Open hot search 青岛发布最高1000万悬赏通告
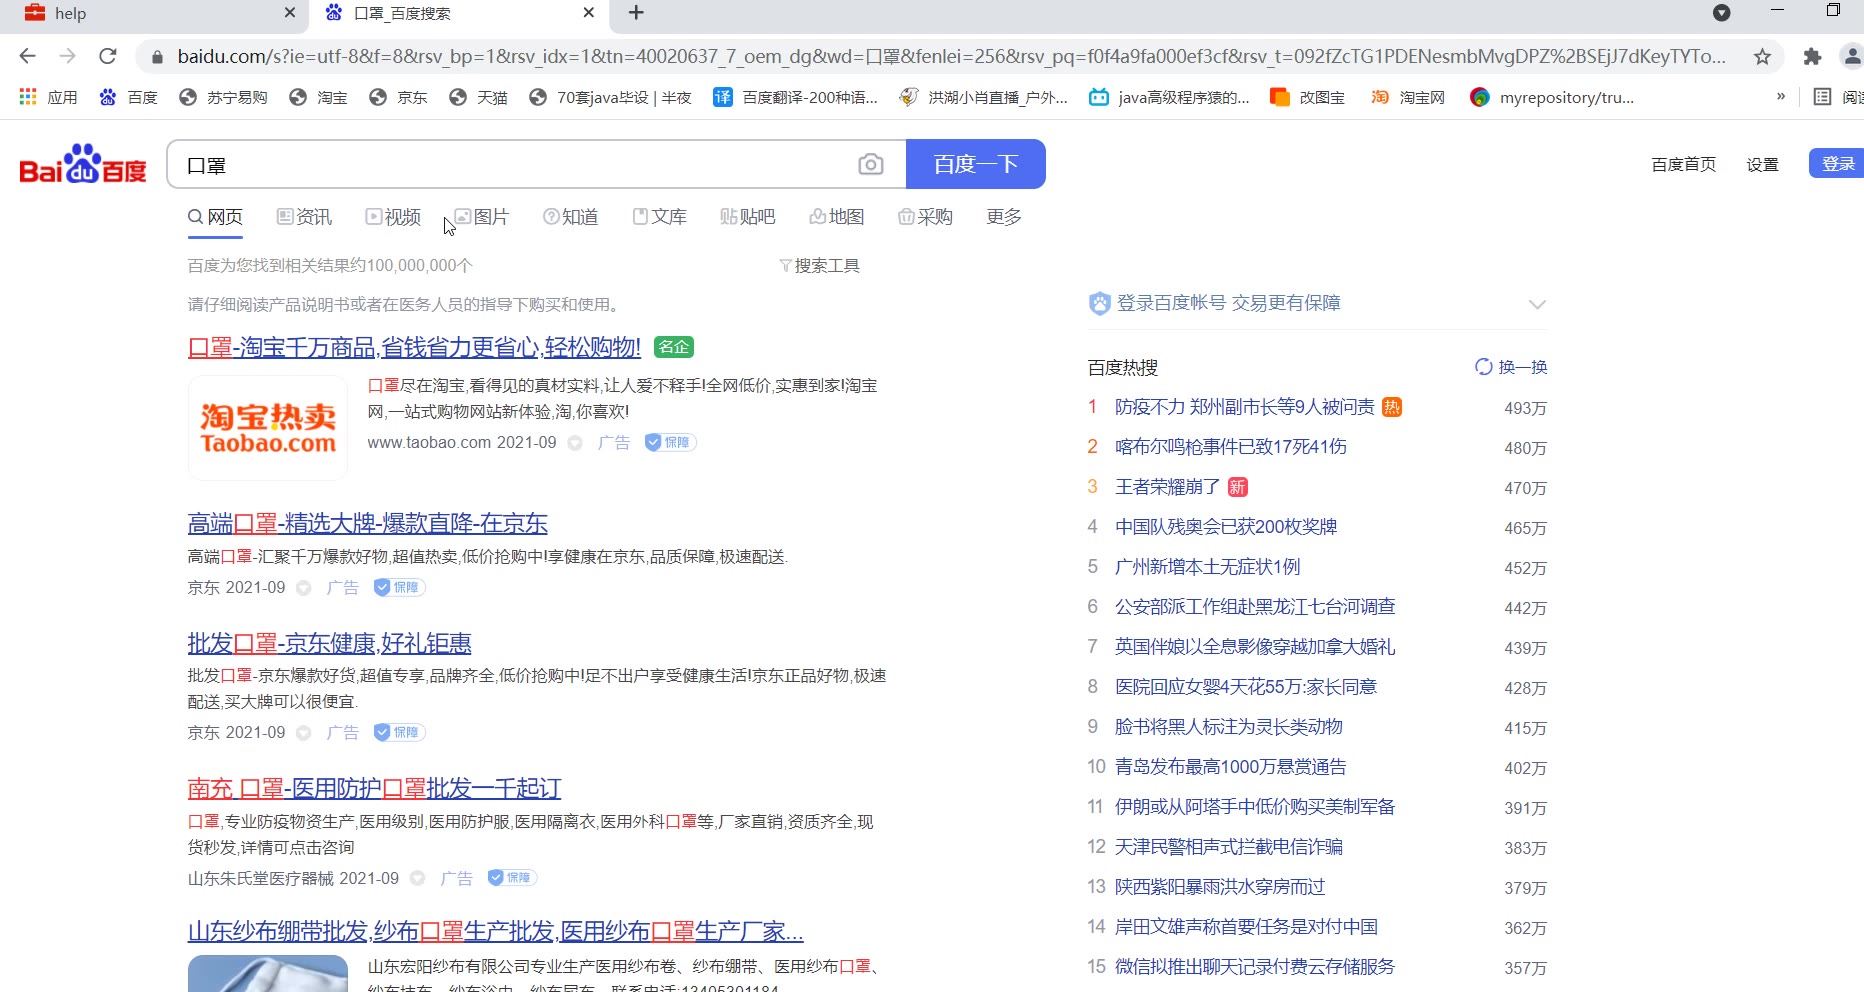Viewport: 1864px width, 992px height. click(x=1231, y=767)
